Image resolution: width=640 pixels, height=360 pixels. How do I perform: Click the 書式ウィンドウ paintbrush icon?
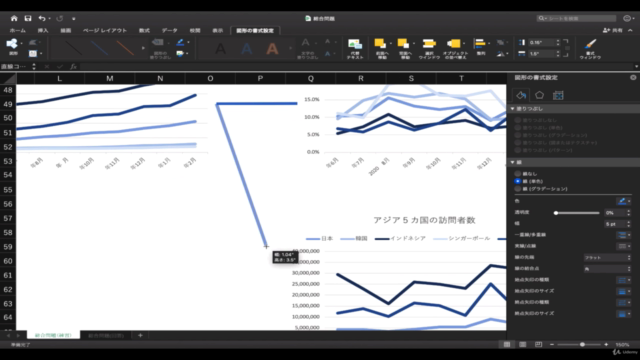pos(590,49)
